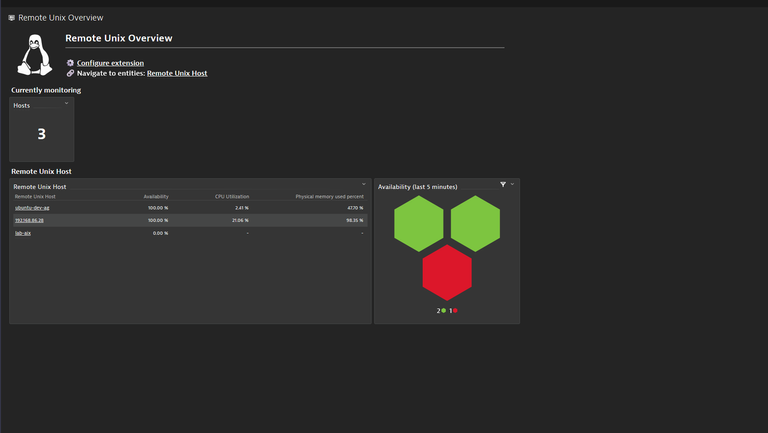Image resolution: width=768 pixels, height=433 pixels.
Task: Click the 0.00 % availability cell
Action: coord(160,233)
